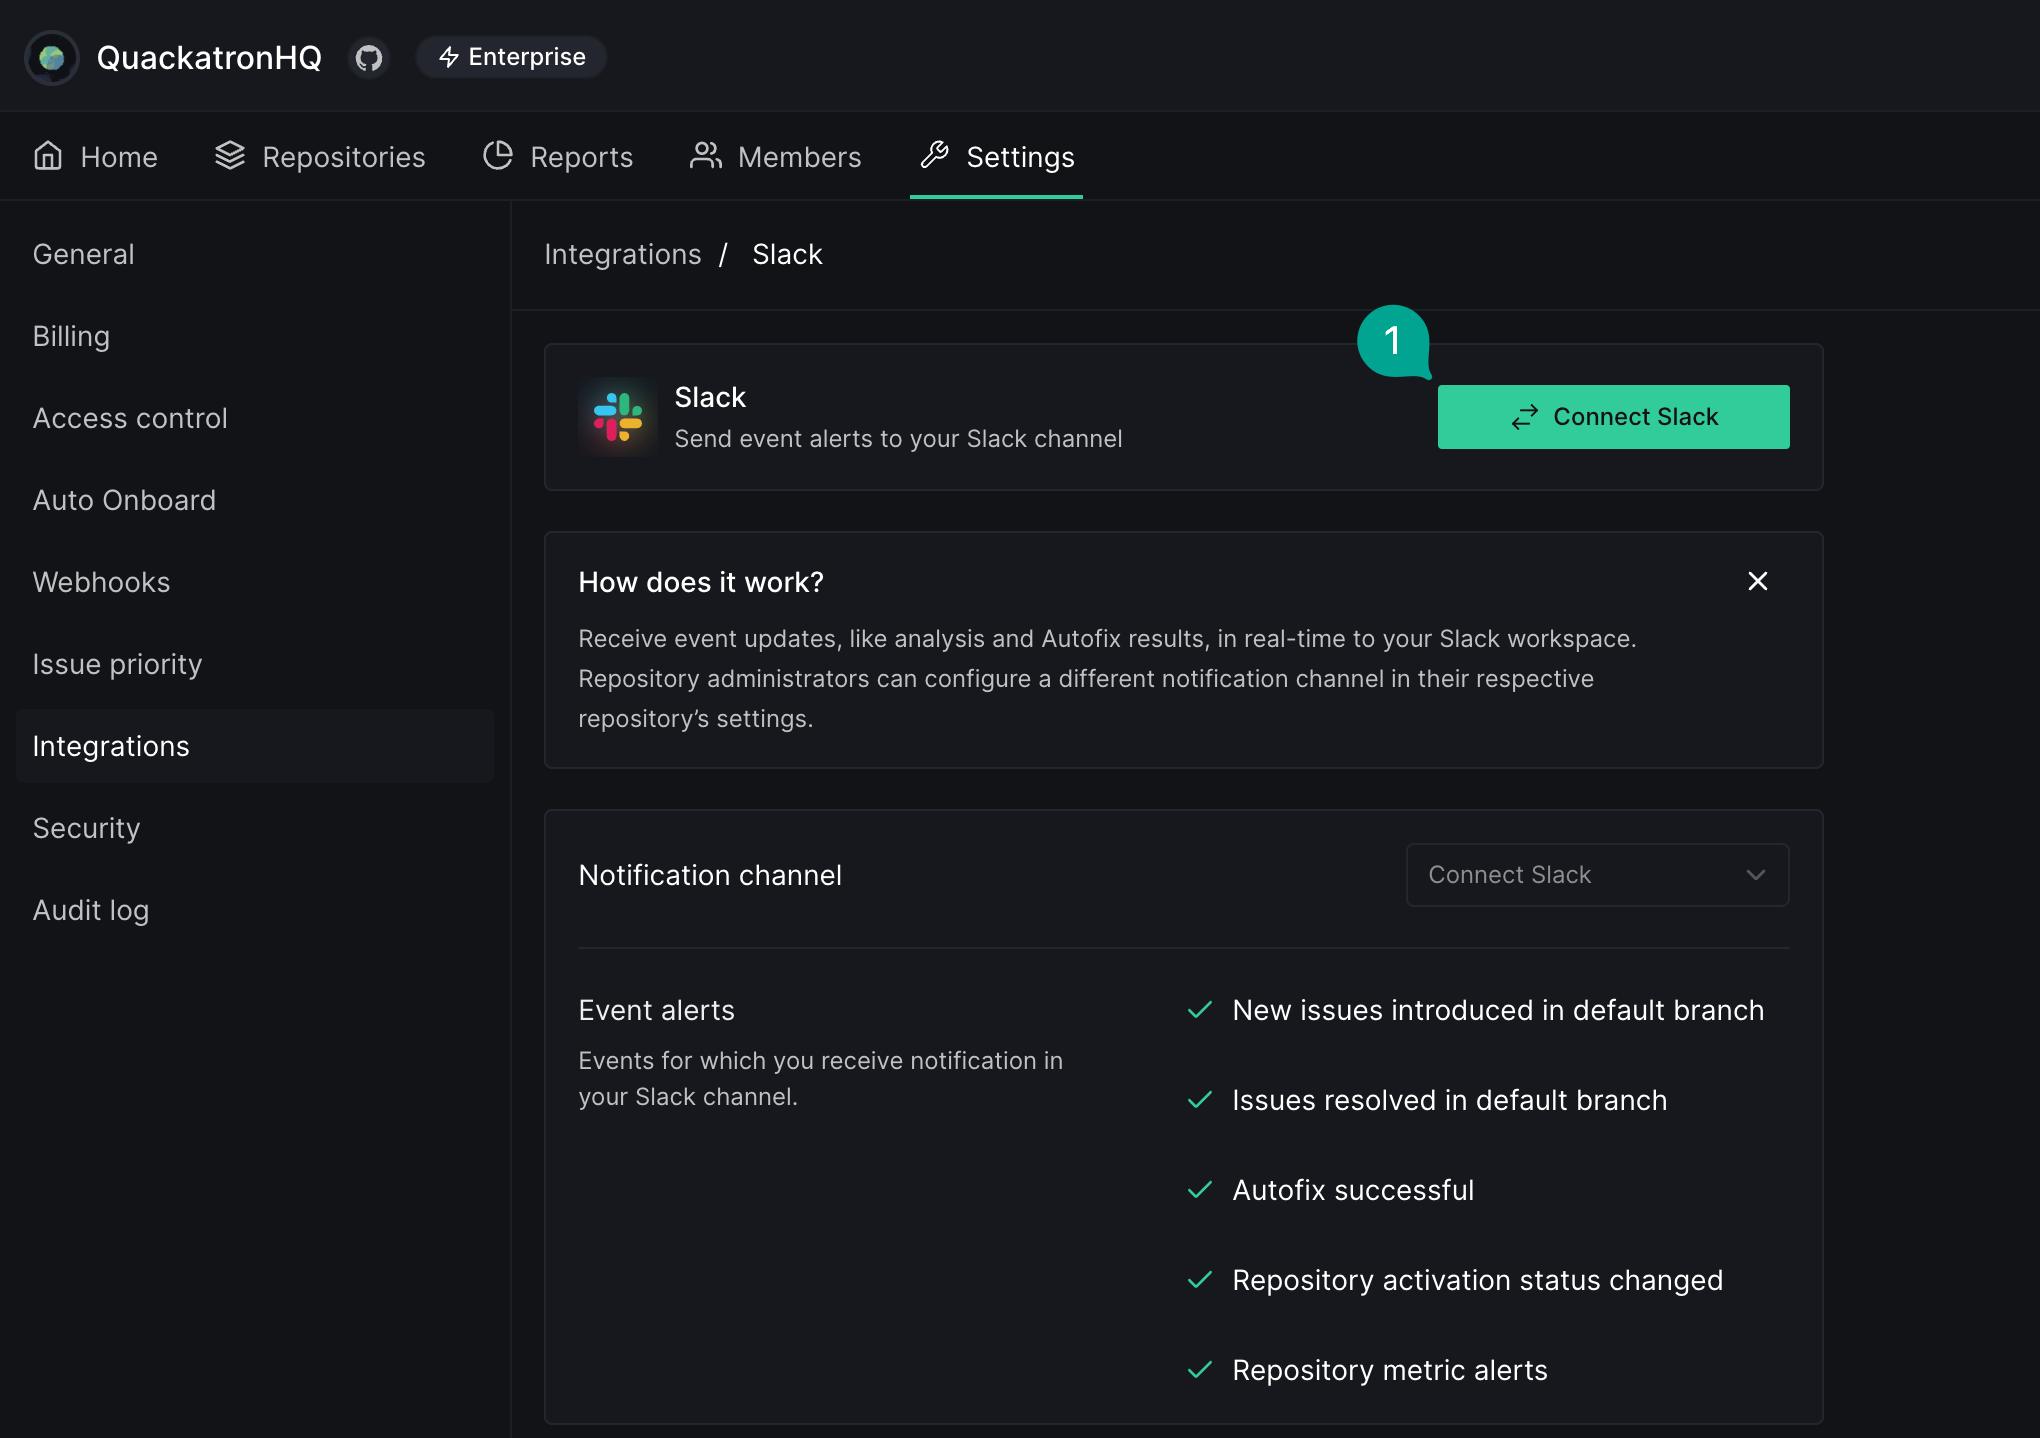Toggle New issues introduced alert checkmark

pyautogui.click(x=1200, y=1010)
